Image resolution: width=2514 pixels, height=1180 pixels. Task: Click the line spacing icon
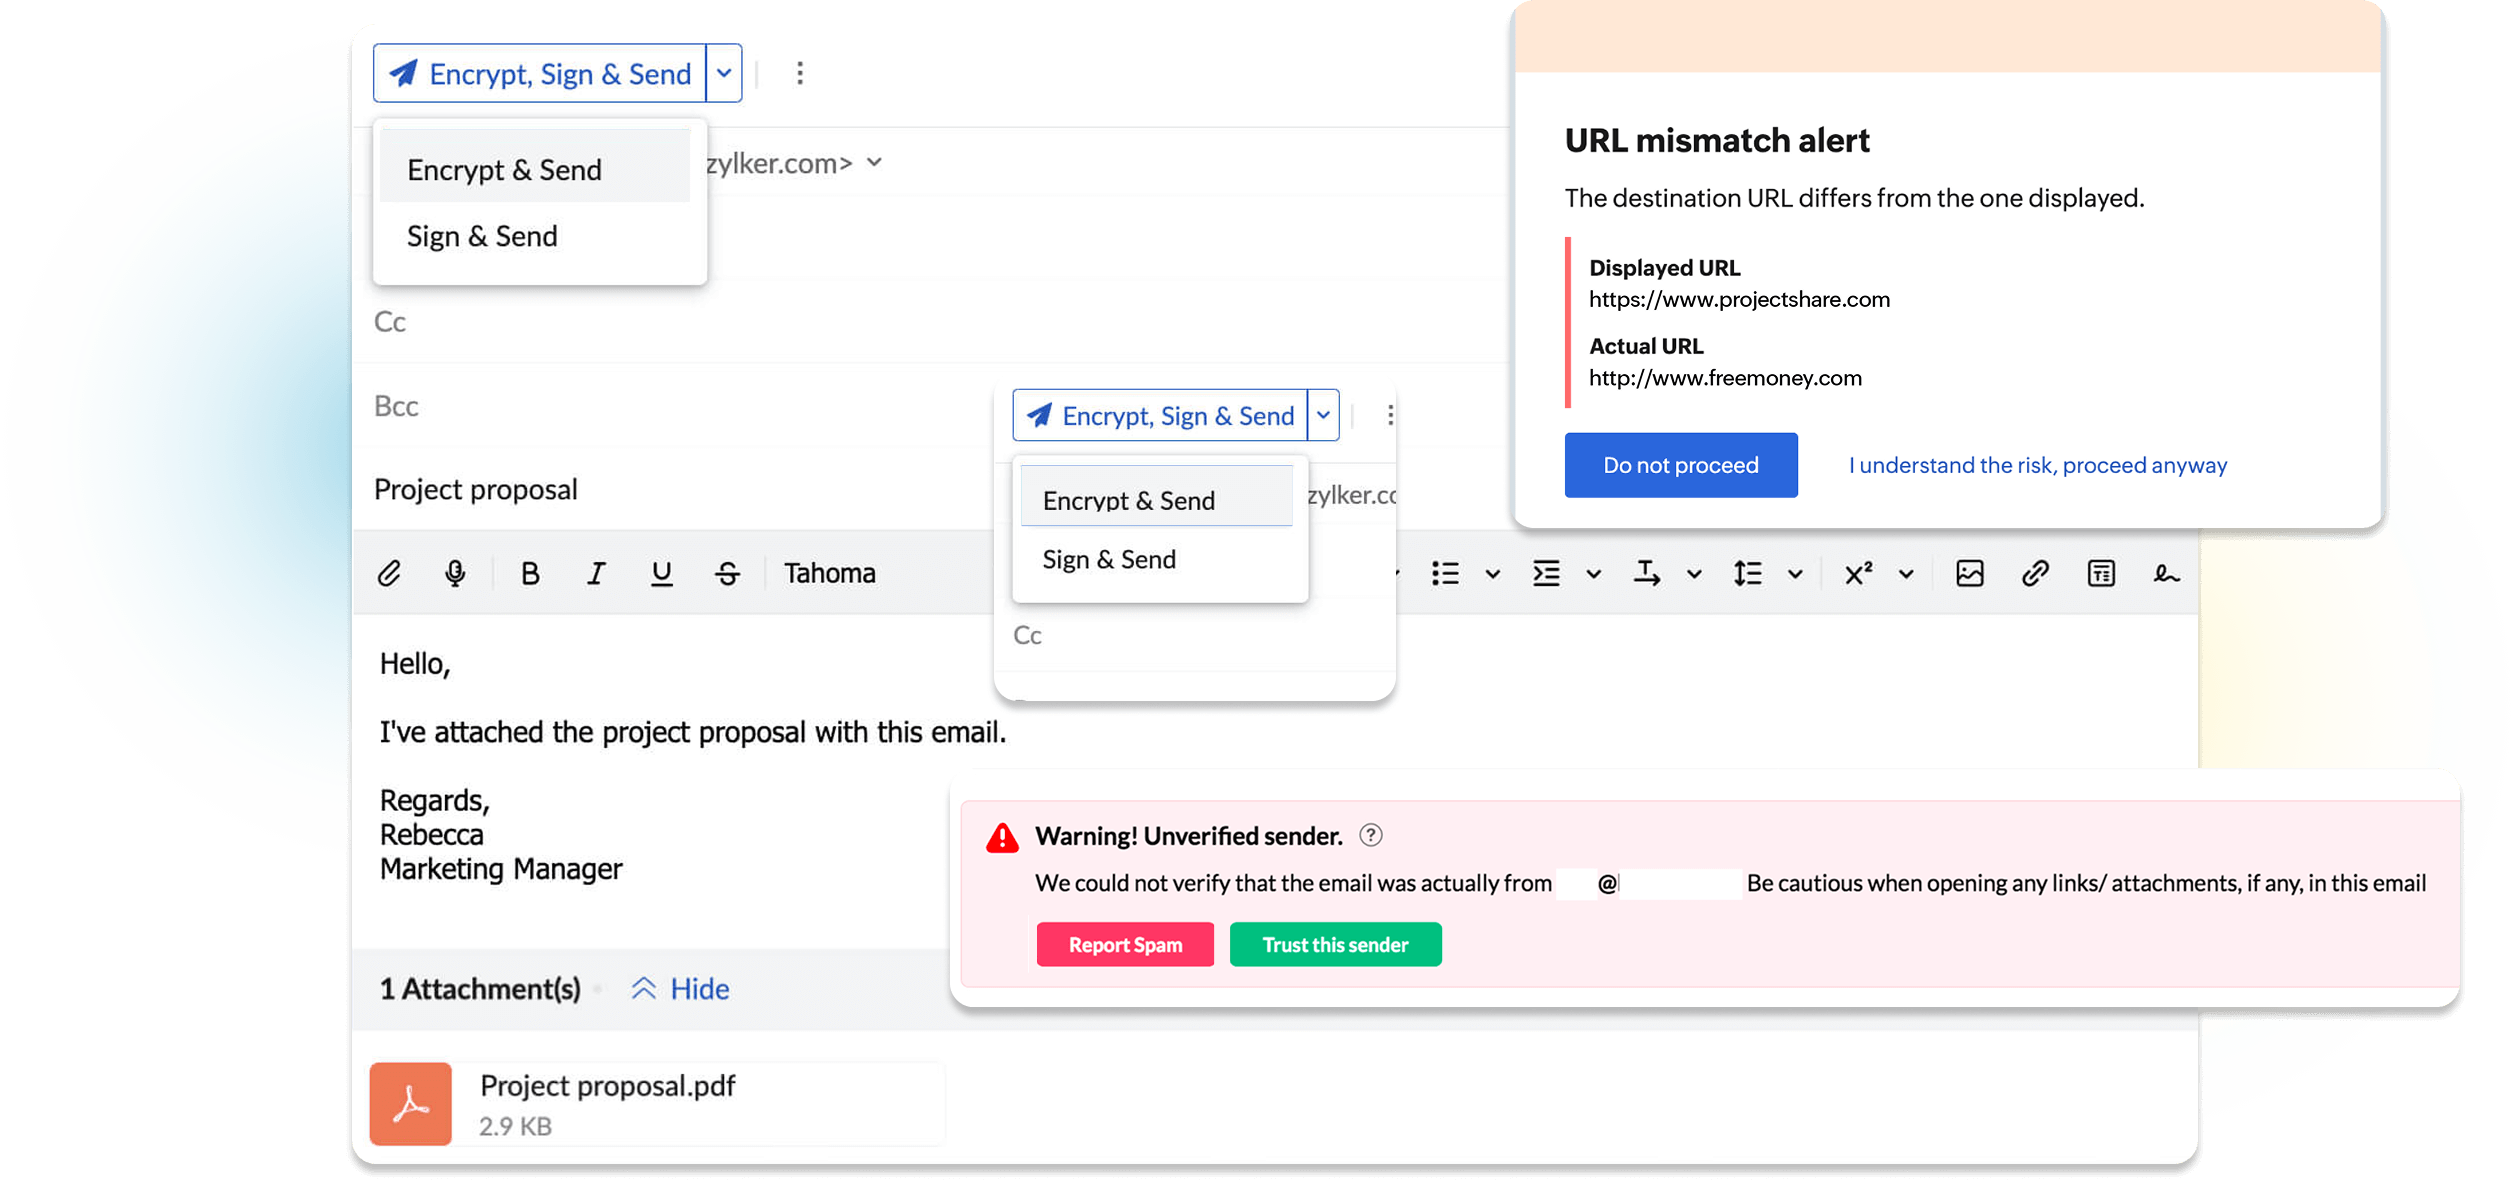[1747, 573]
